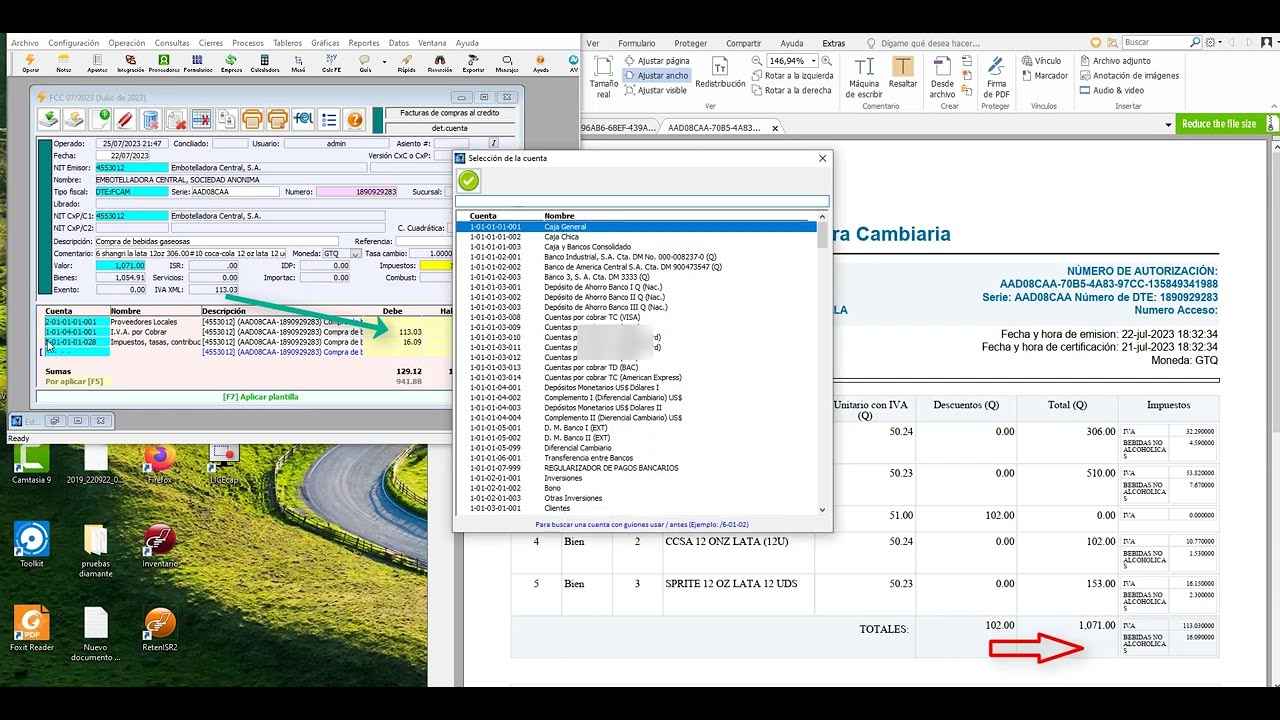Open Foxit Reader desktop icon
Image resolution: width=1280 pixels, height=720 pixels.
click(x=32, y=630)
